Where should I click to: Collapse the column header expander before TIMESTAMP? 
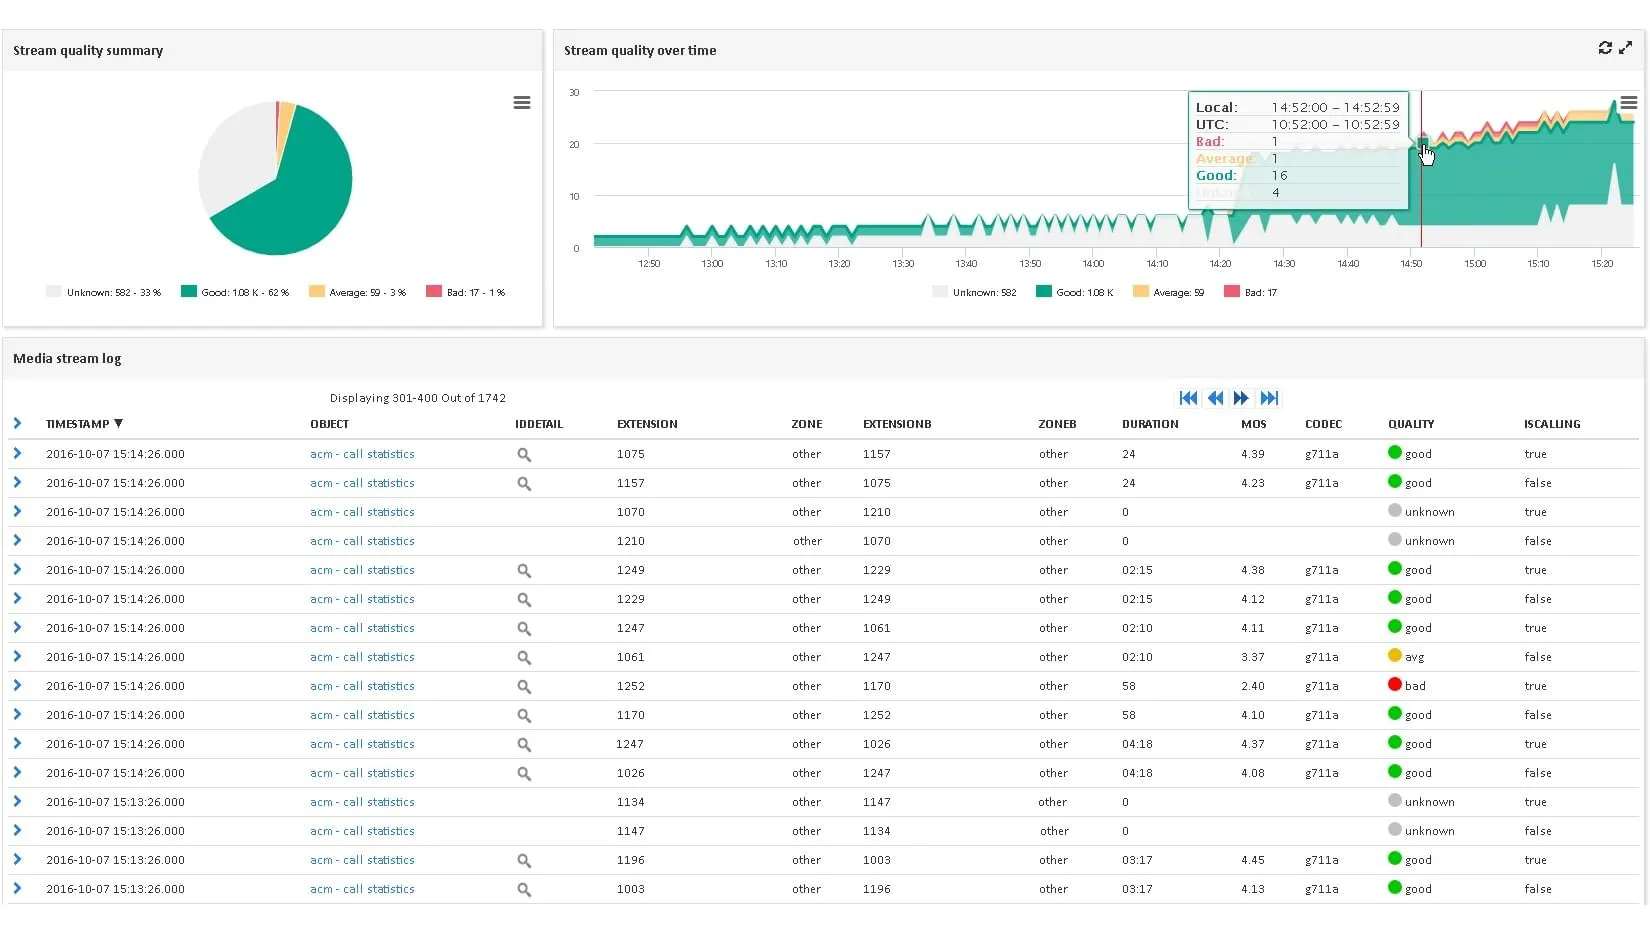point(17,423)
